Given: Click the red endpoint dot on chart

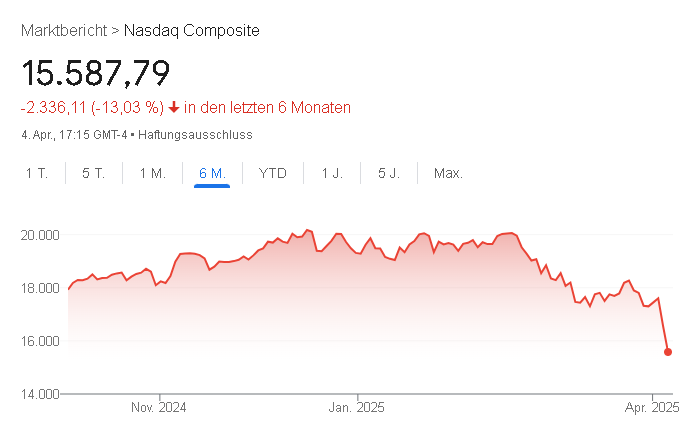Looking at the screenshot, I should tap(668, 352).
